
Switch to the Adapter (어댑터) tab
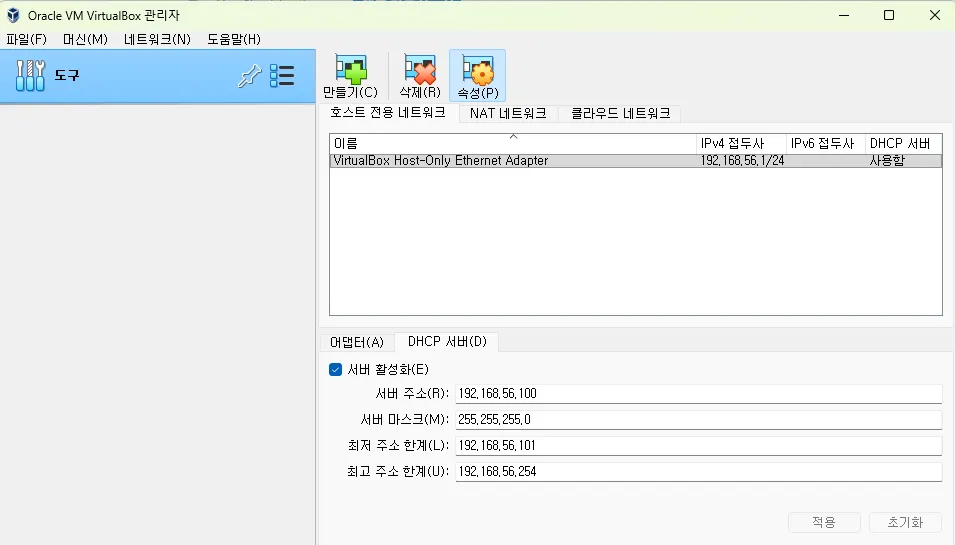357,342
